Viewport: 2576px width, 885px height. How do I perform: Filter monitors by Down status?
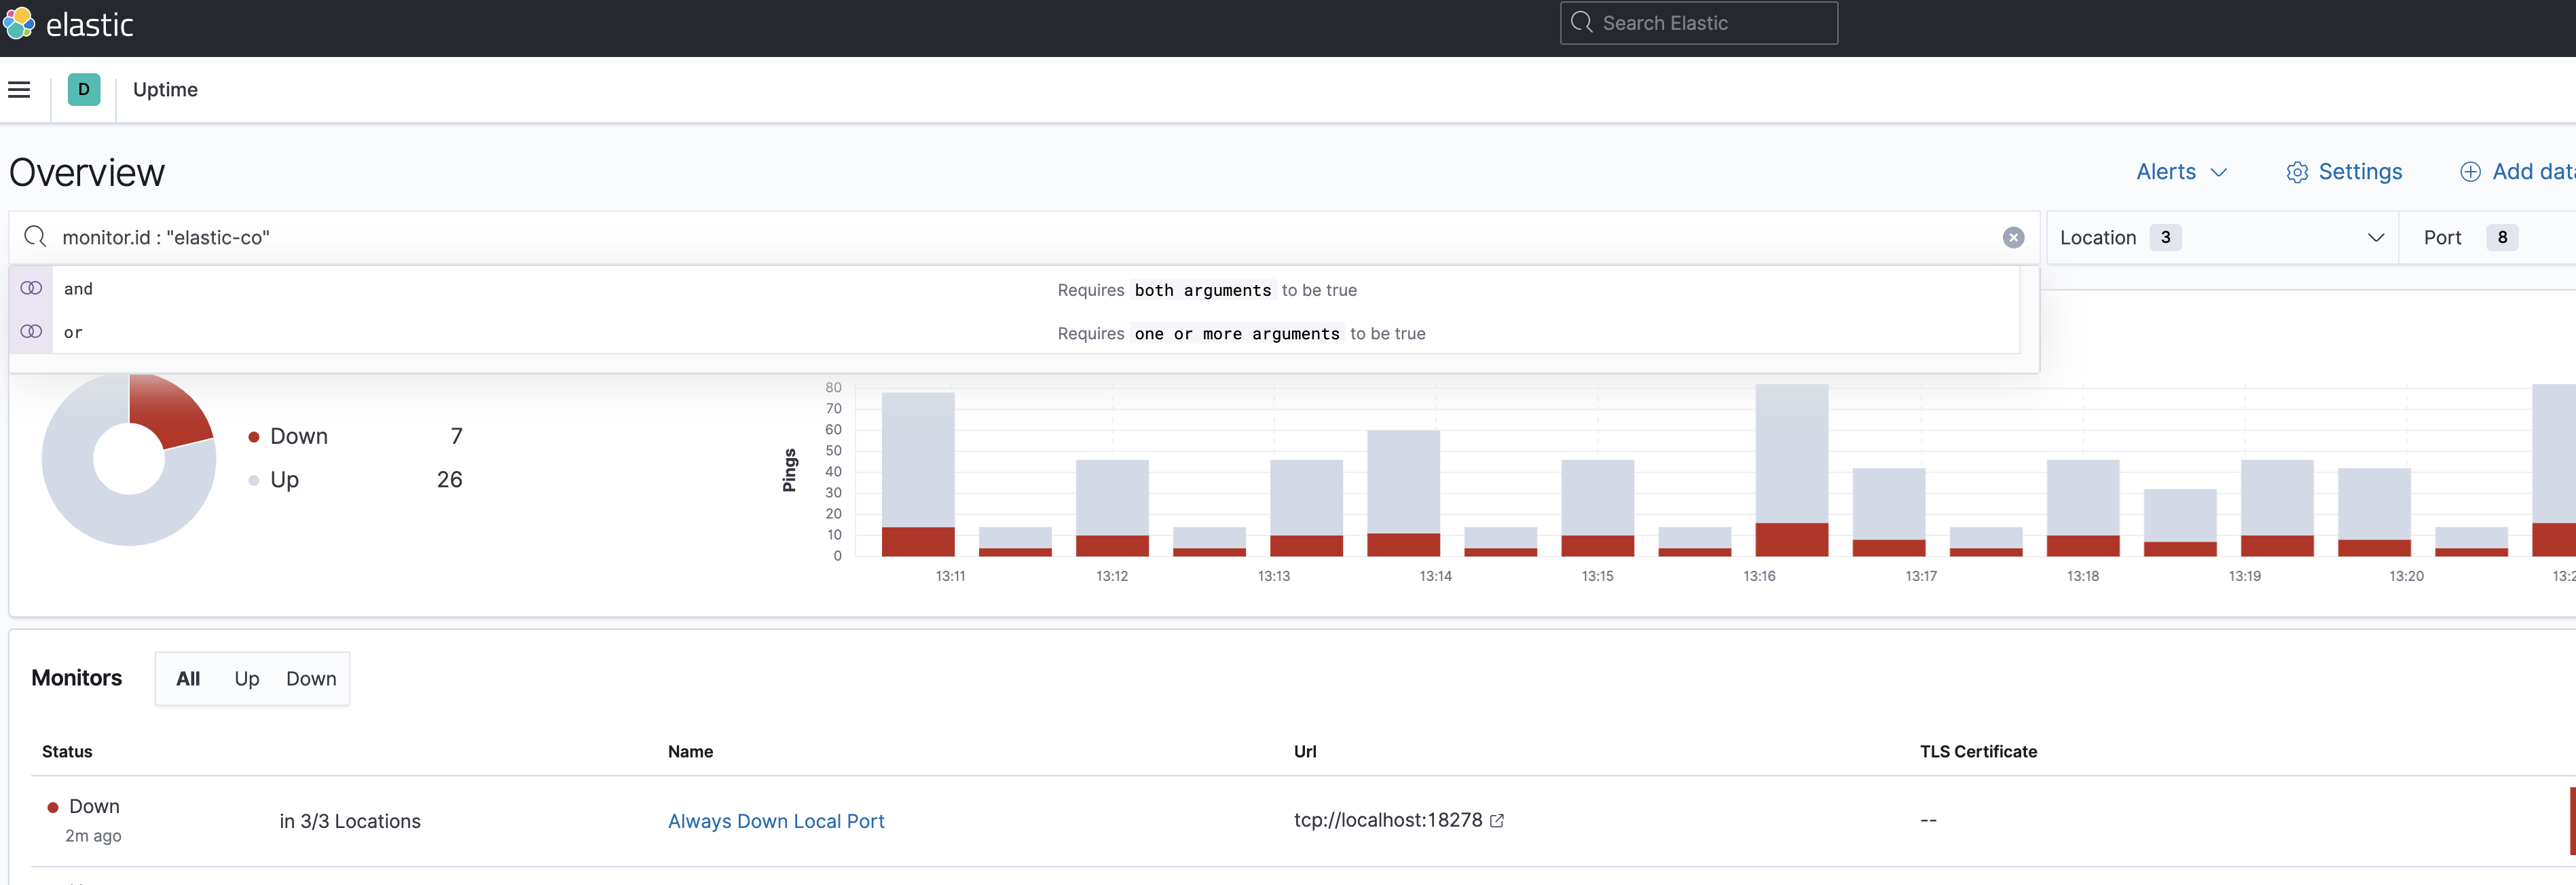tap(311, 679)
